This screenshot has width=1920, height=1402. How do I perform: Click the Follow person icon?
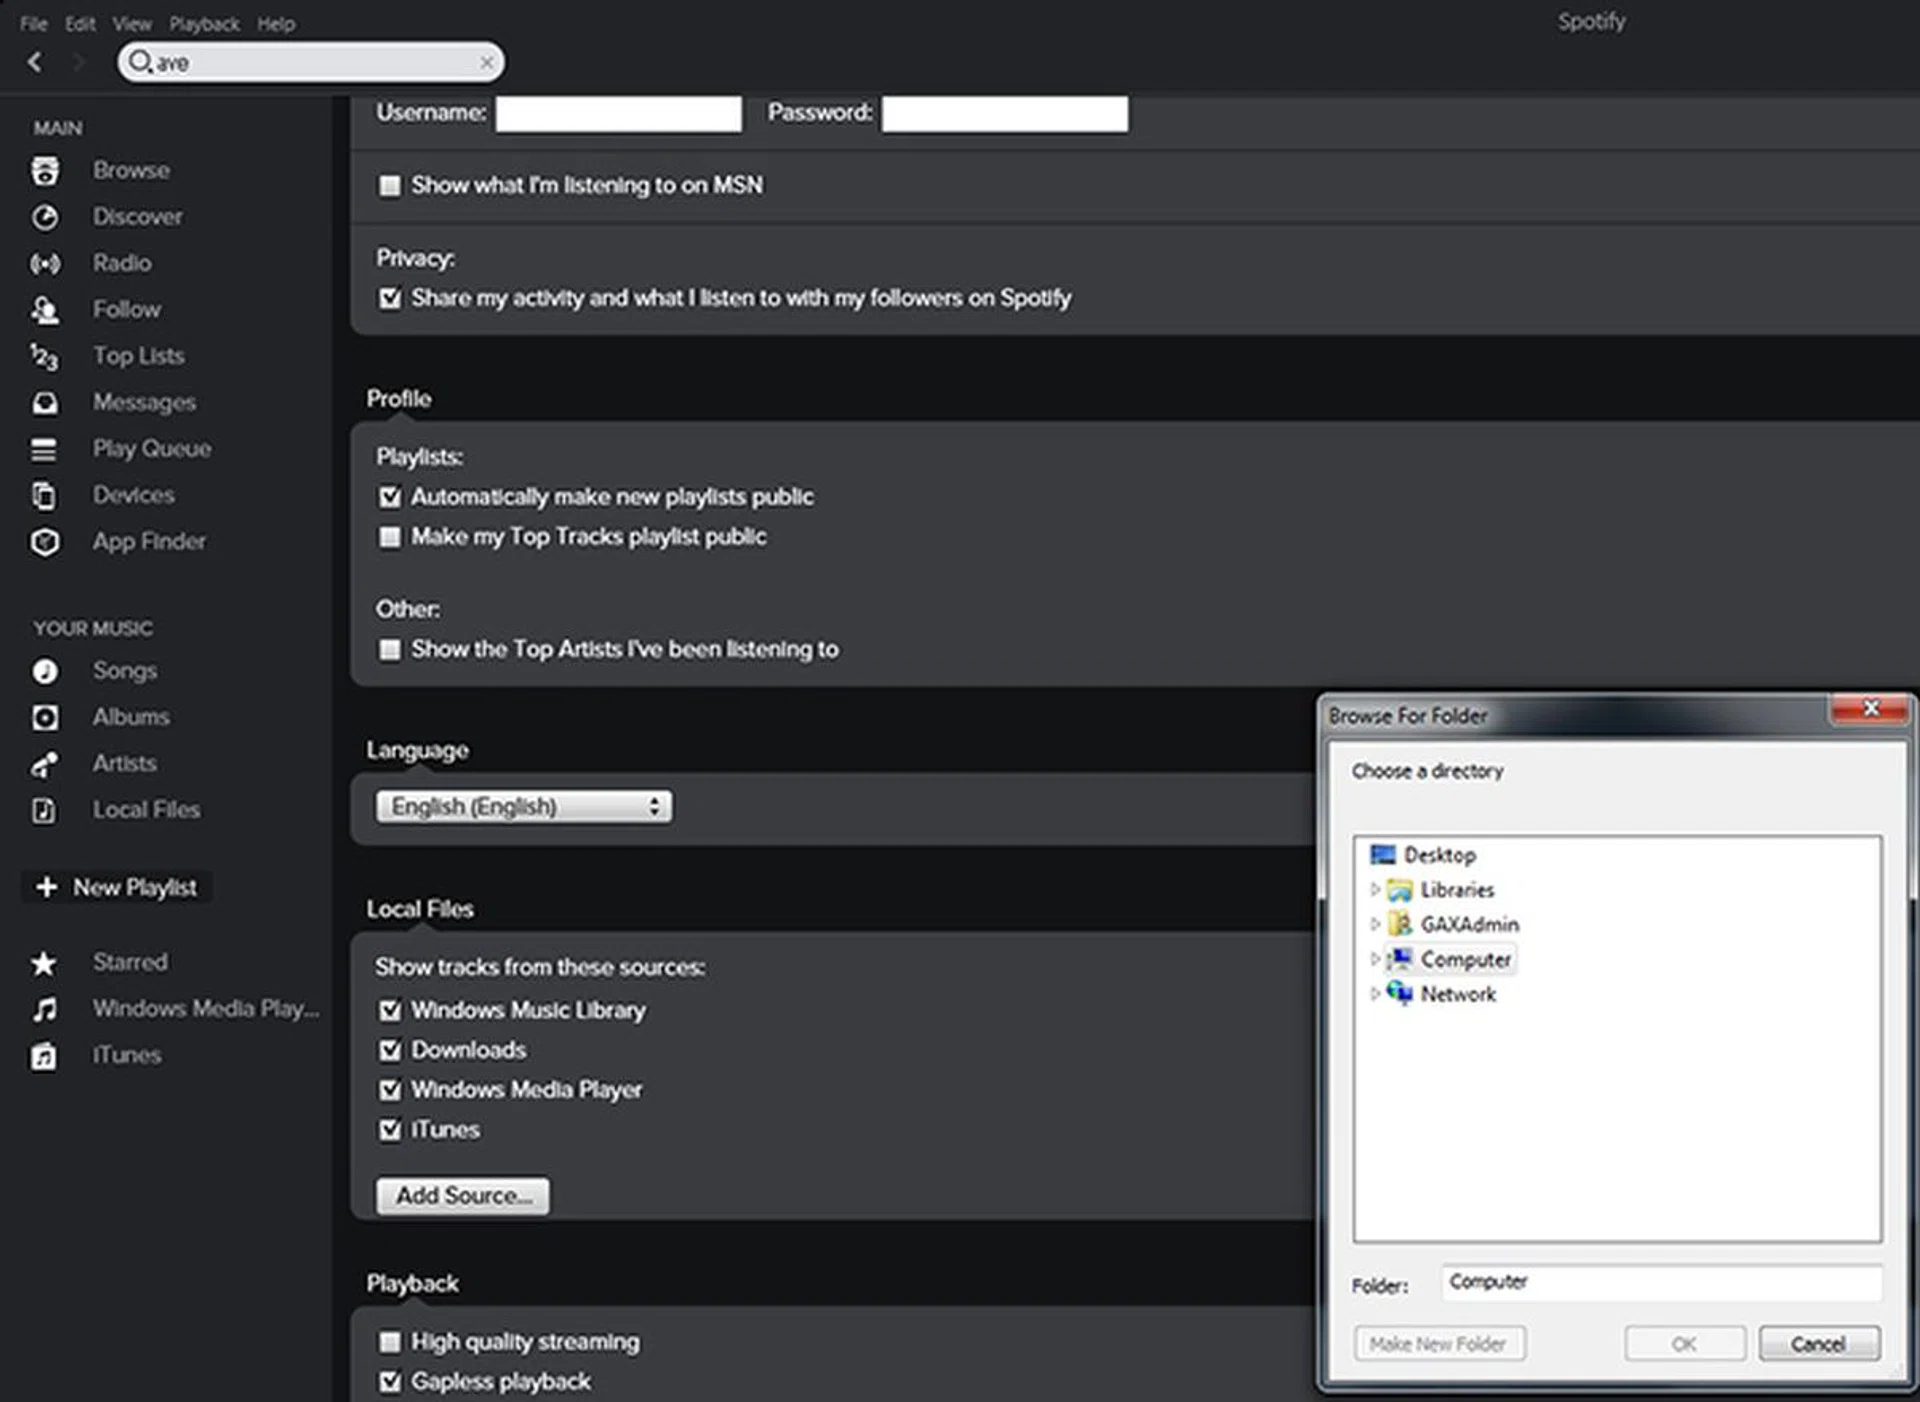(44, 310)
